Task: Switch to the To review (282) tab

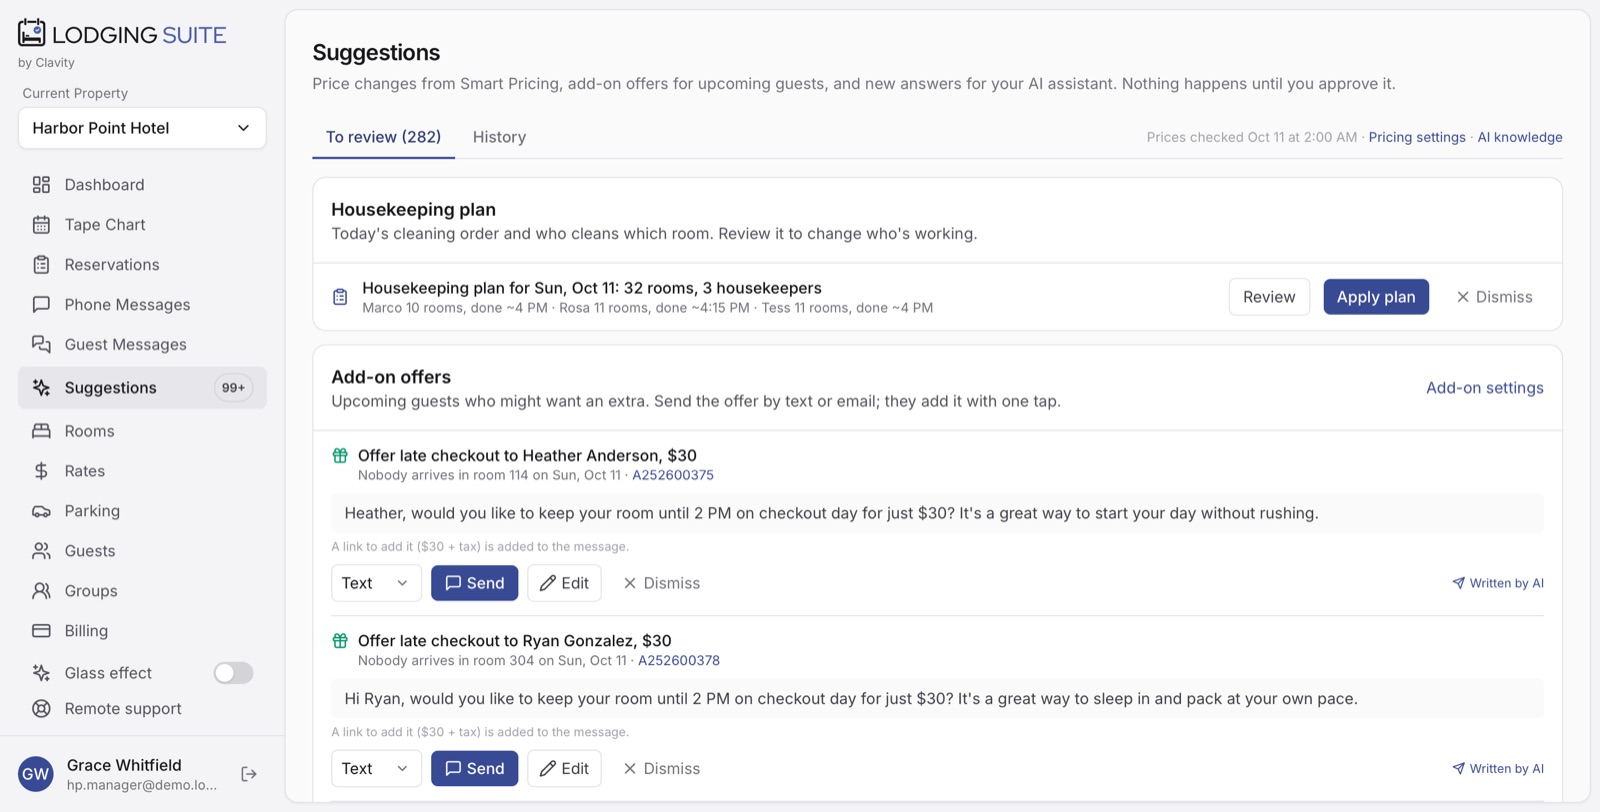Action: point(383,137)
